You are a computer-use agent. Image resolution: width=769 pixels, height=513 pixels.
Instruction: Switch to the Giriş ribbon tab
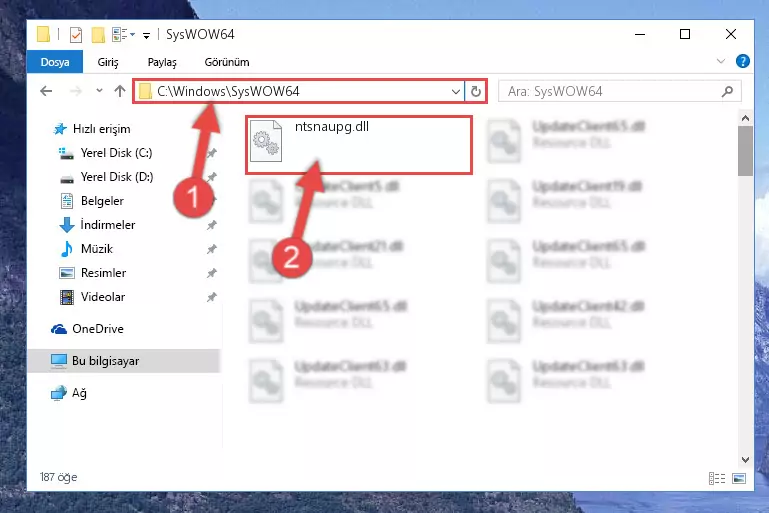108,62
